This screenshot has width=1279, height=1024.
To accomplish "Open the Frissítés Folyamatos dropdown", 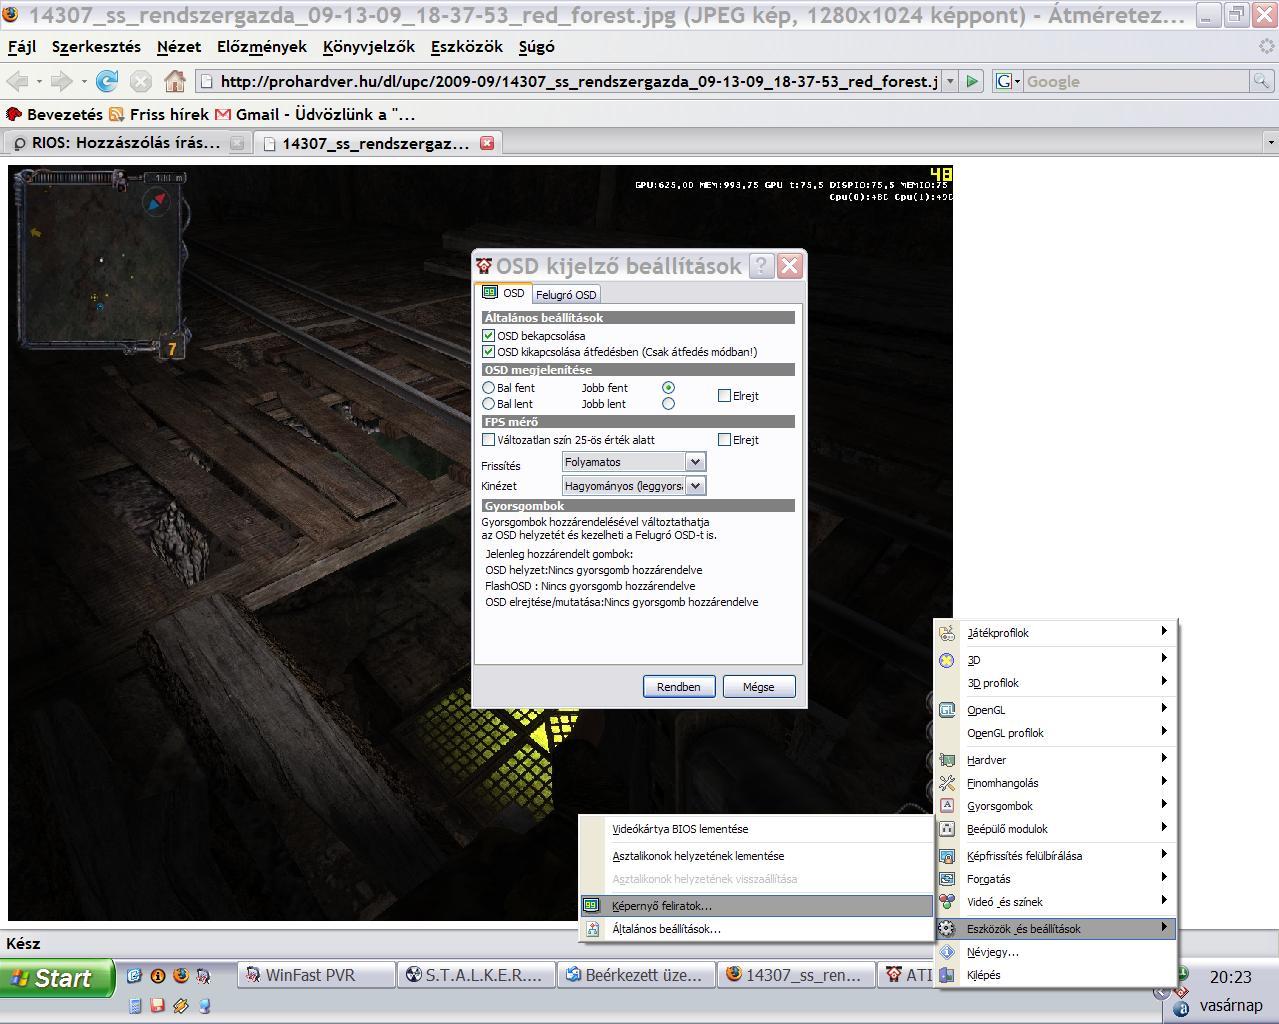I will [695, 462].
